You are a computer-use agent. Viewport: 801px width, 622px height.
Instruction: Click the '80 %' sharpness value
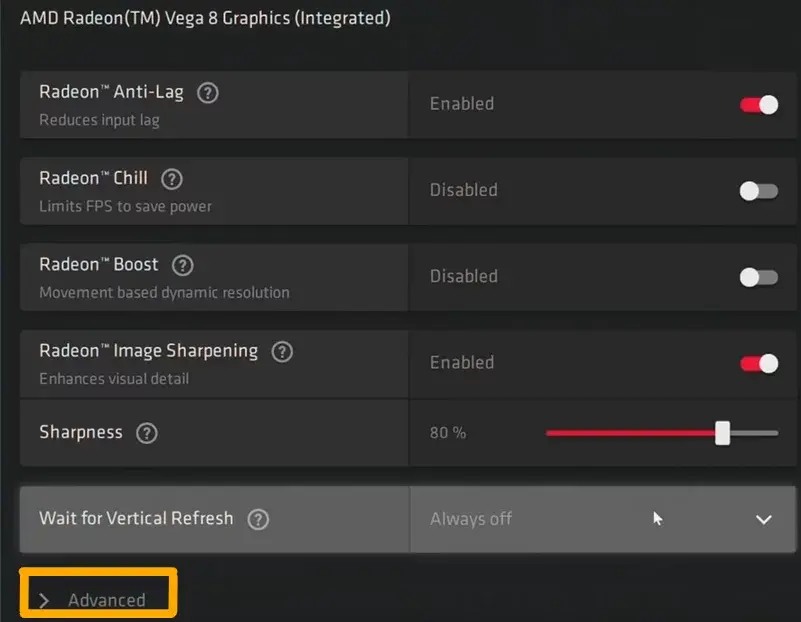coord(448,433)
